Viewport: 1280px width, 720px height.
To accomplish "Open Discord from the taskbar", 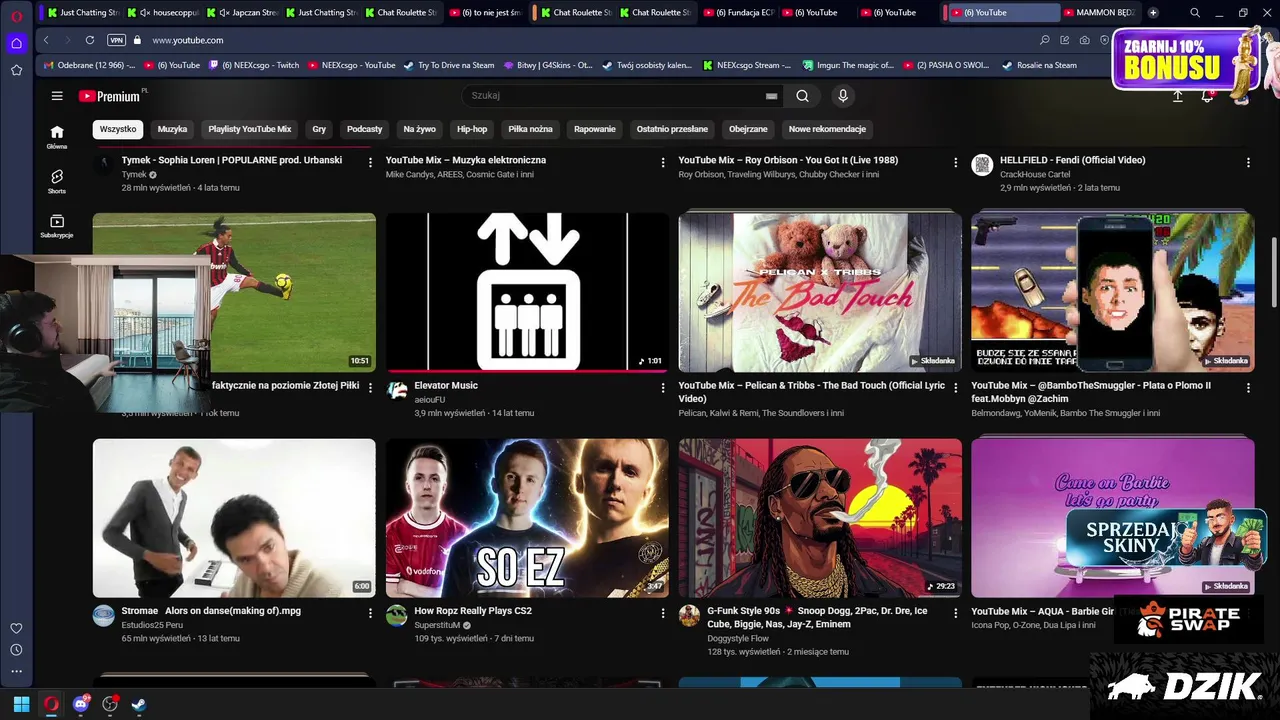I will (x=81, y=704).
